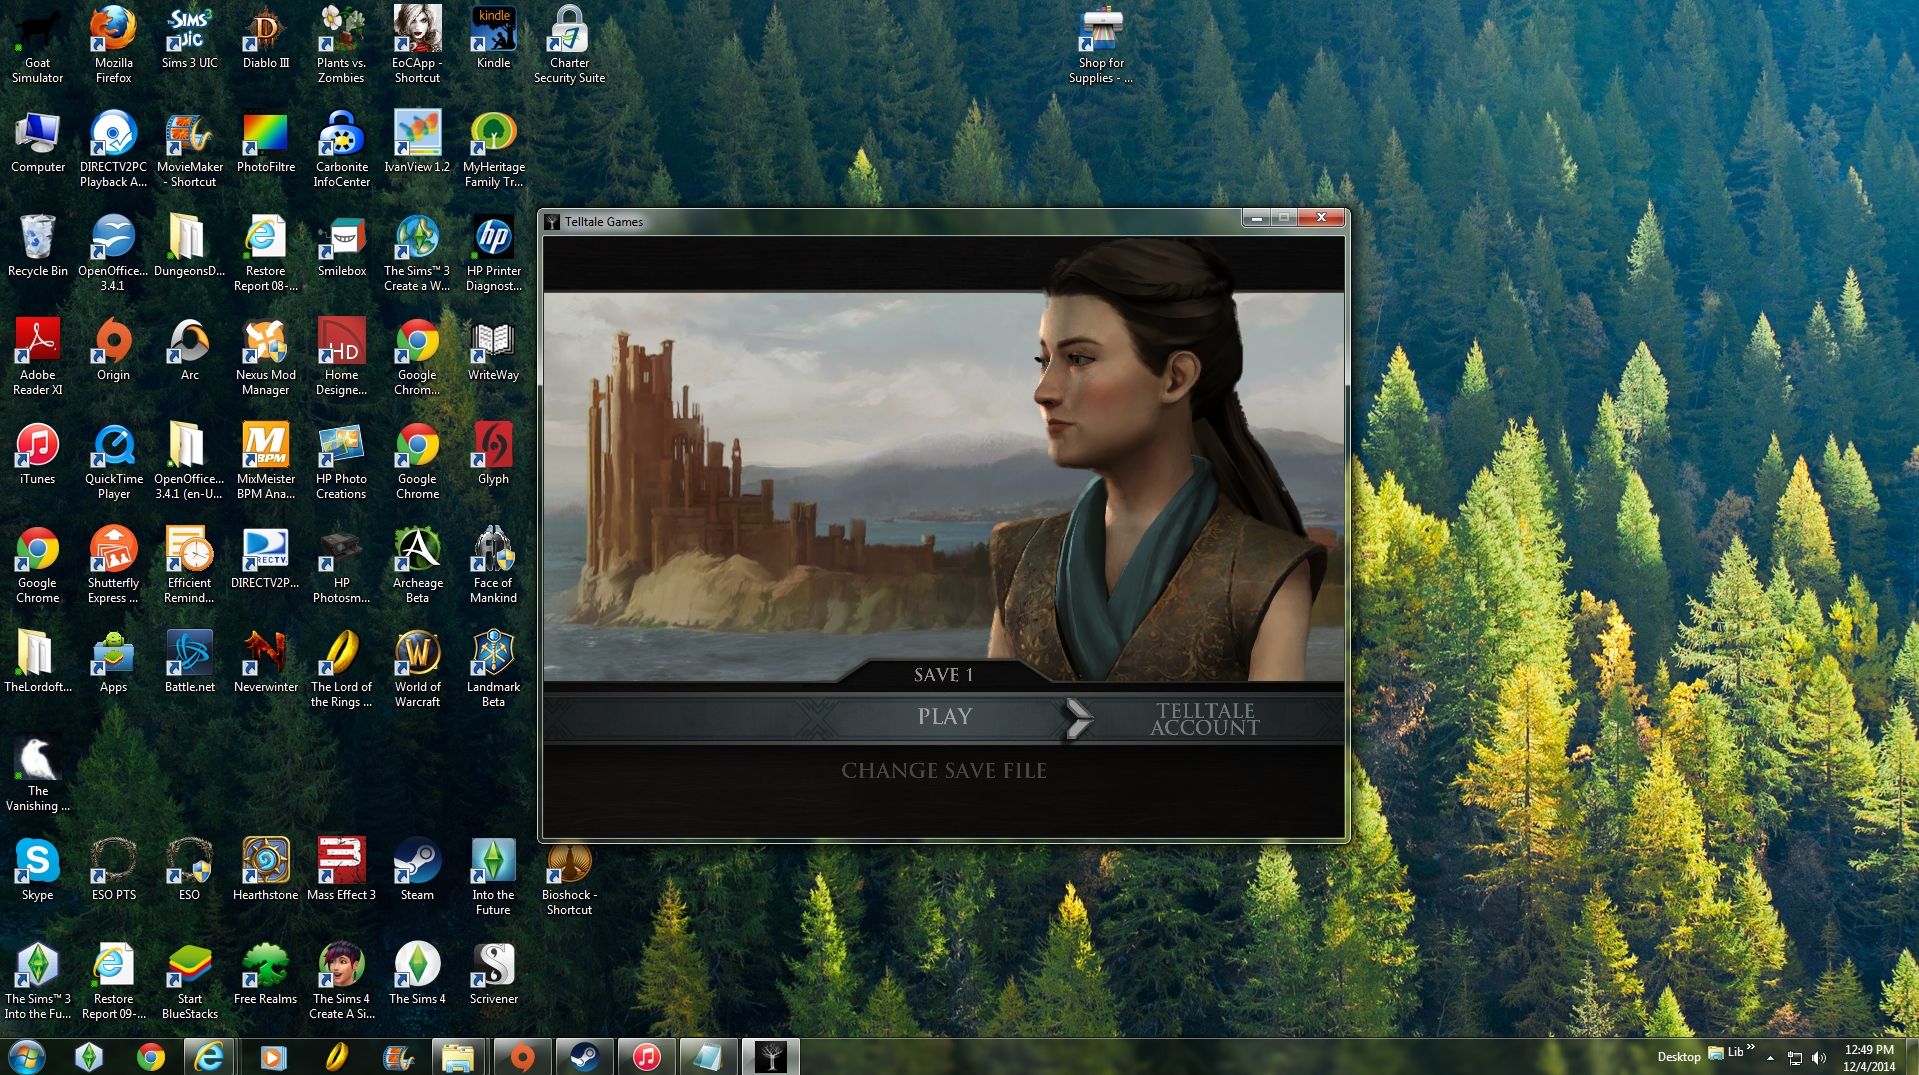Open the Goat Simulator desktop icon
This screenshot has width=1919, height=1075.
pos(38,45)
